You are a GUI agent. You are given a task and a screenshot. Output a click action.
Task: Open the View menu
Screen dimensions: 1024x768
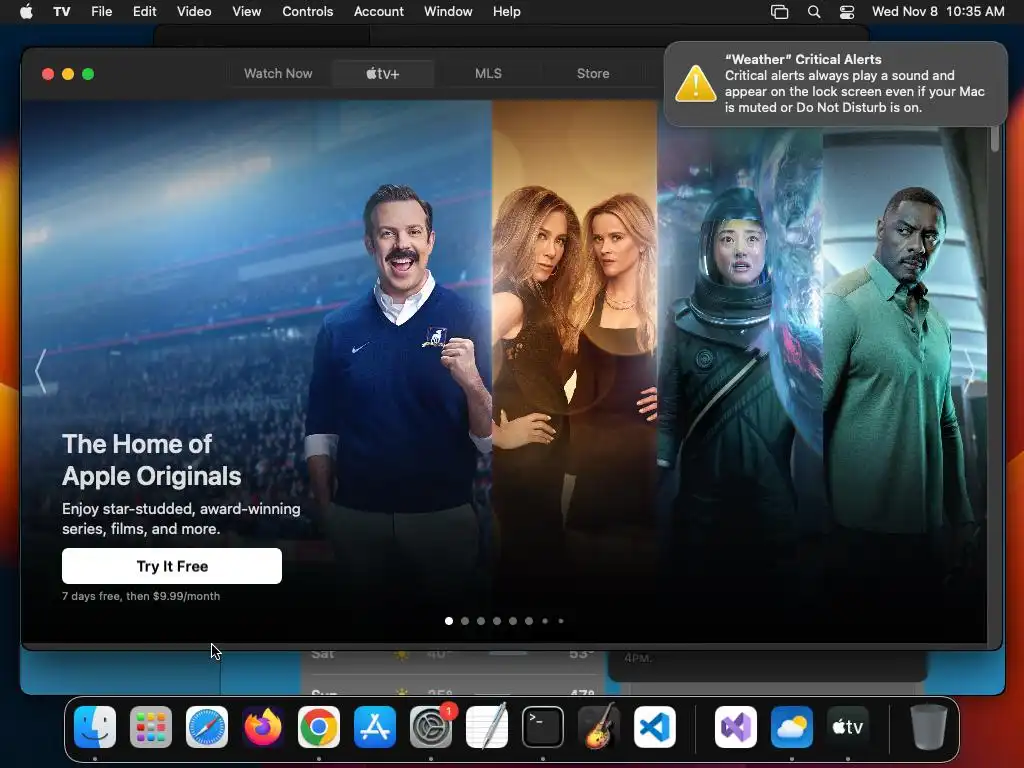tap(246, 11)
